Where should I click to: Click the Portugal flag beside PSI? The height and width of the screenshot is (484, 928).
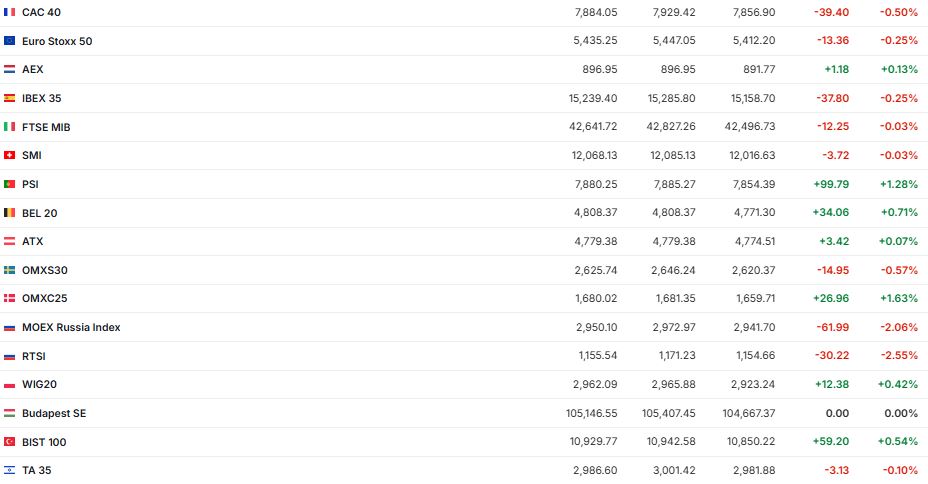coord(9,184)
